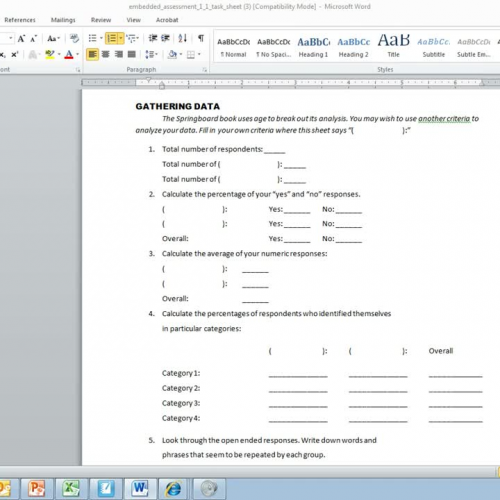Image resolution: width=500 pixels, height=500 pixels.
Task: Apply the Heading 2 style
Action: point(354,47)
